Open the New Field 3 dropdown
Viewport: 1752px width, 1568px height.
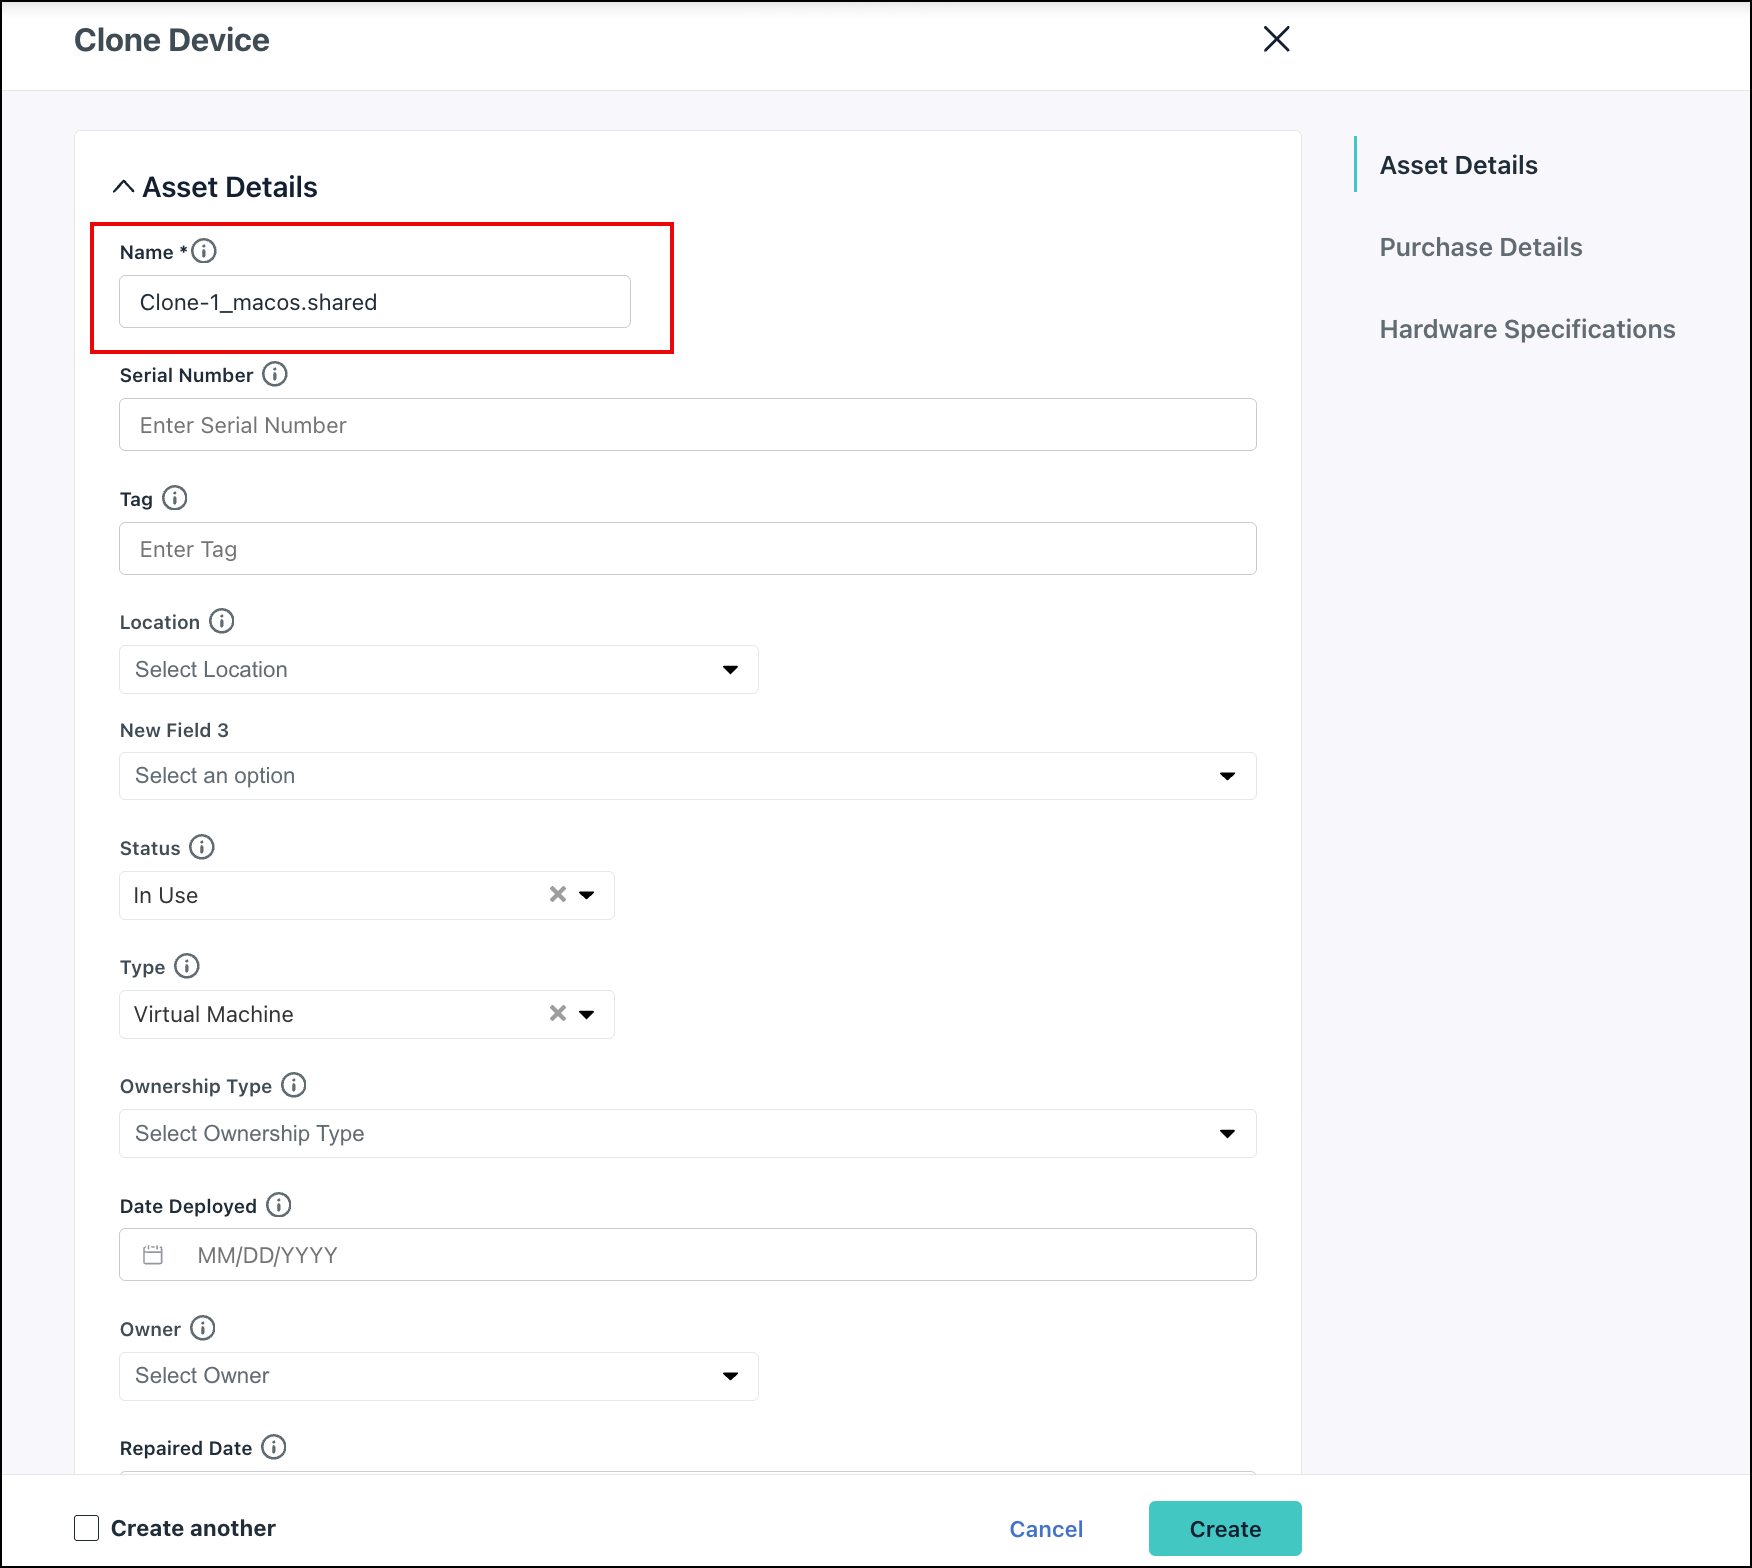pyautogui.click(x=1226, y=775)
